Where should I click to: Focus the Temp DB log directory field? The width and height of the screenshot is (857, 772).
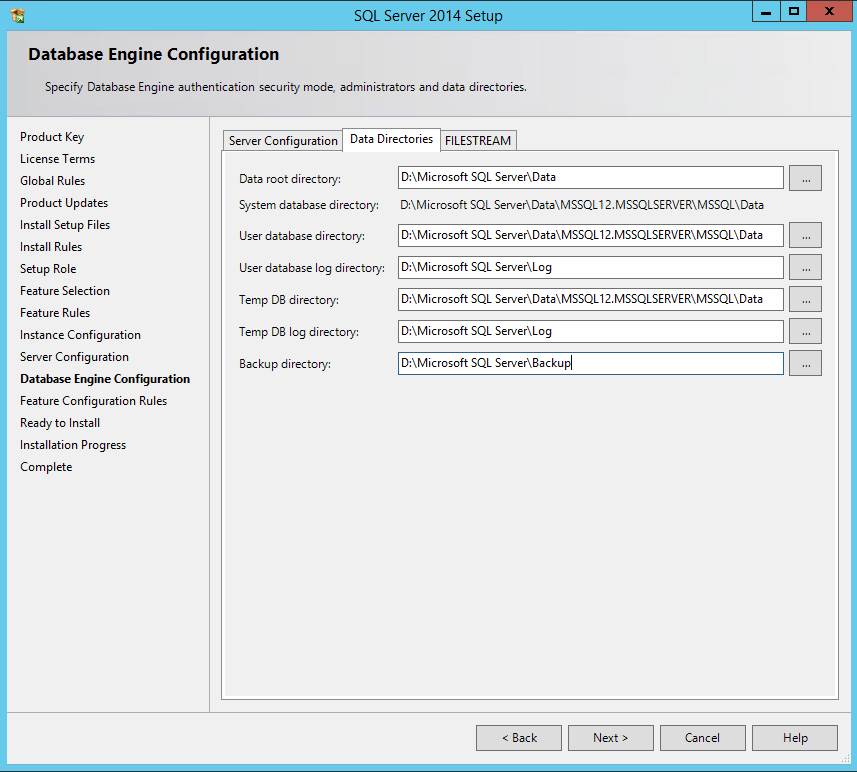[590, 332]
